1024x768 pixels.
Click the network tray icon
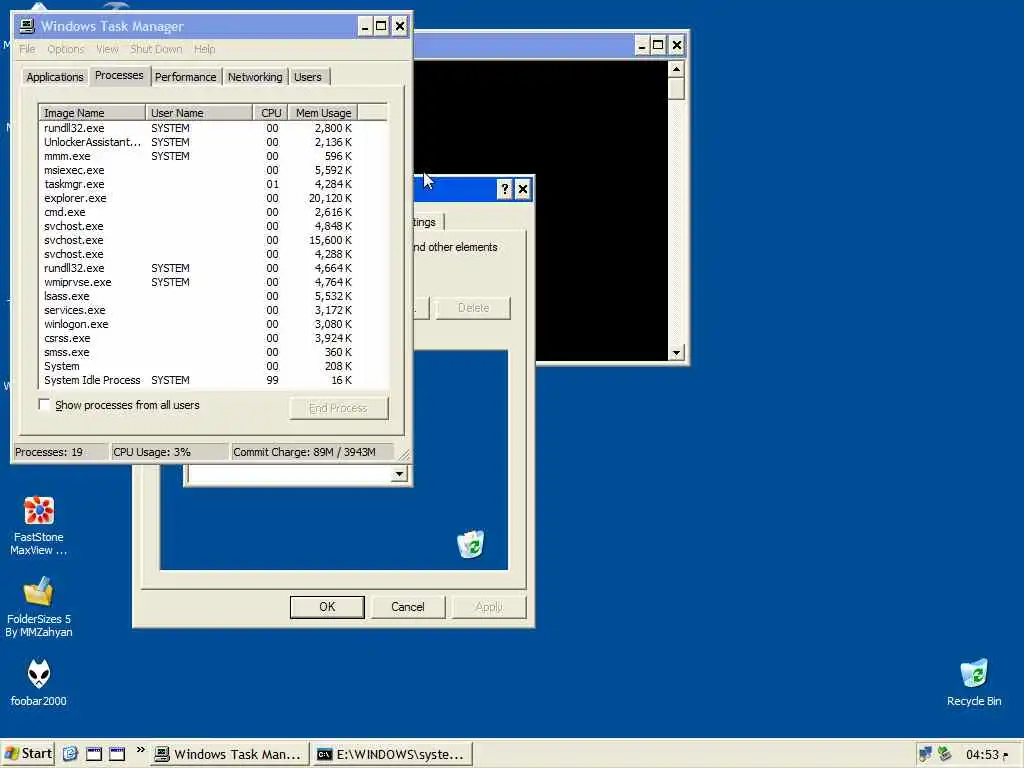[925, 754]
